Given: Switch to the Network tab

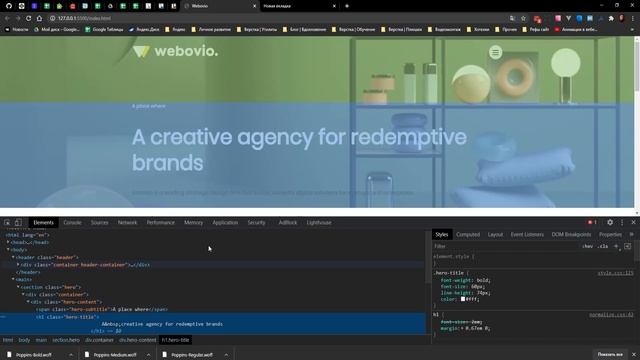Looking at the screenshot, I should [127, 222].
